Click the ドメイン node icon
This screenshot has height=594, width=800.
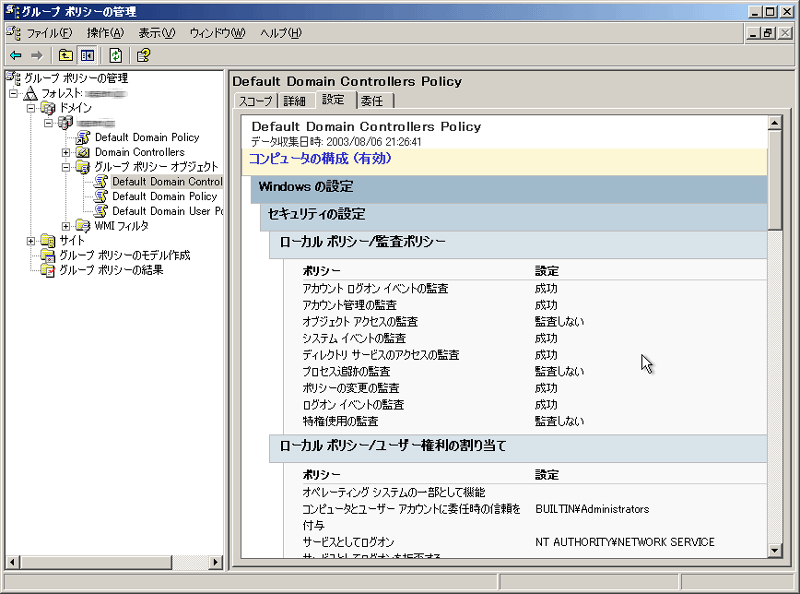point(48,108)
